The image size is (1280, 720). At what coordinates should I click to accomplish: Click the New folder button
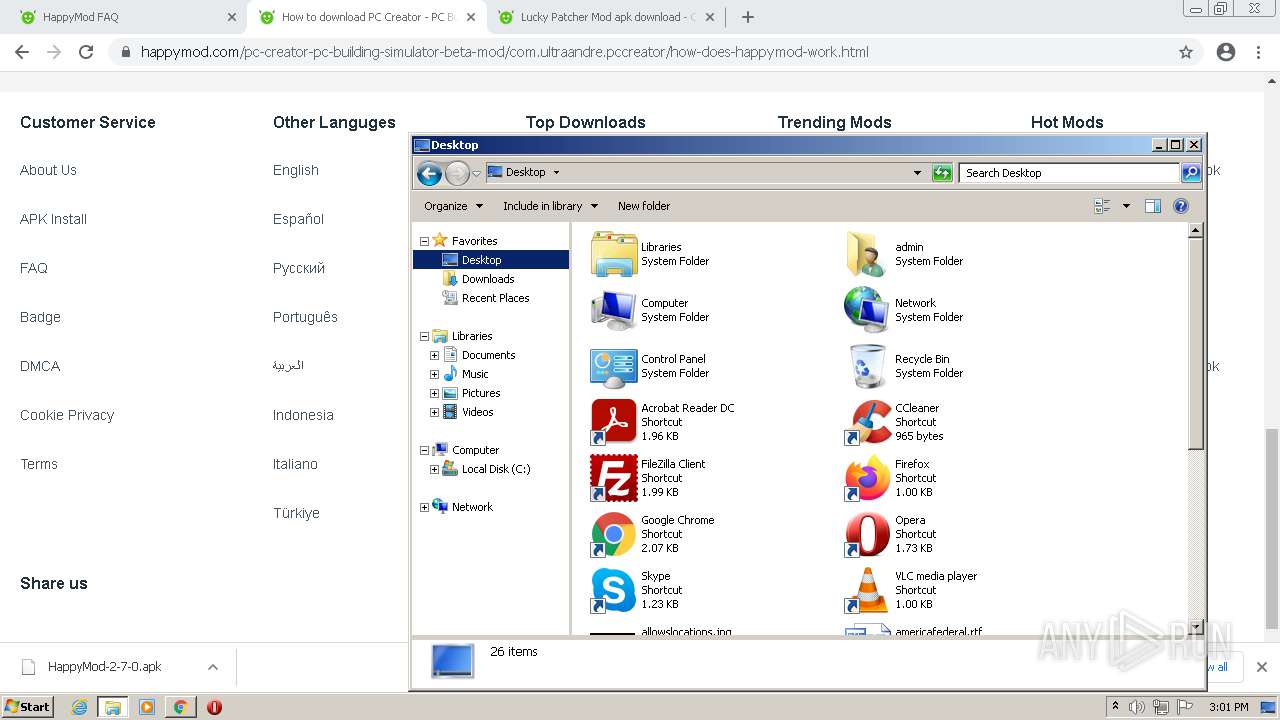coord(644,206)
